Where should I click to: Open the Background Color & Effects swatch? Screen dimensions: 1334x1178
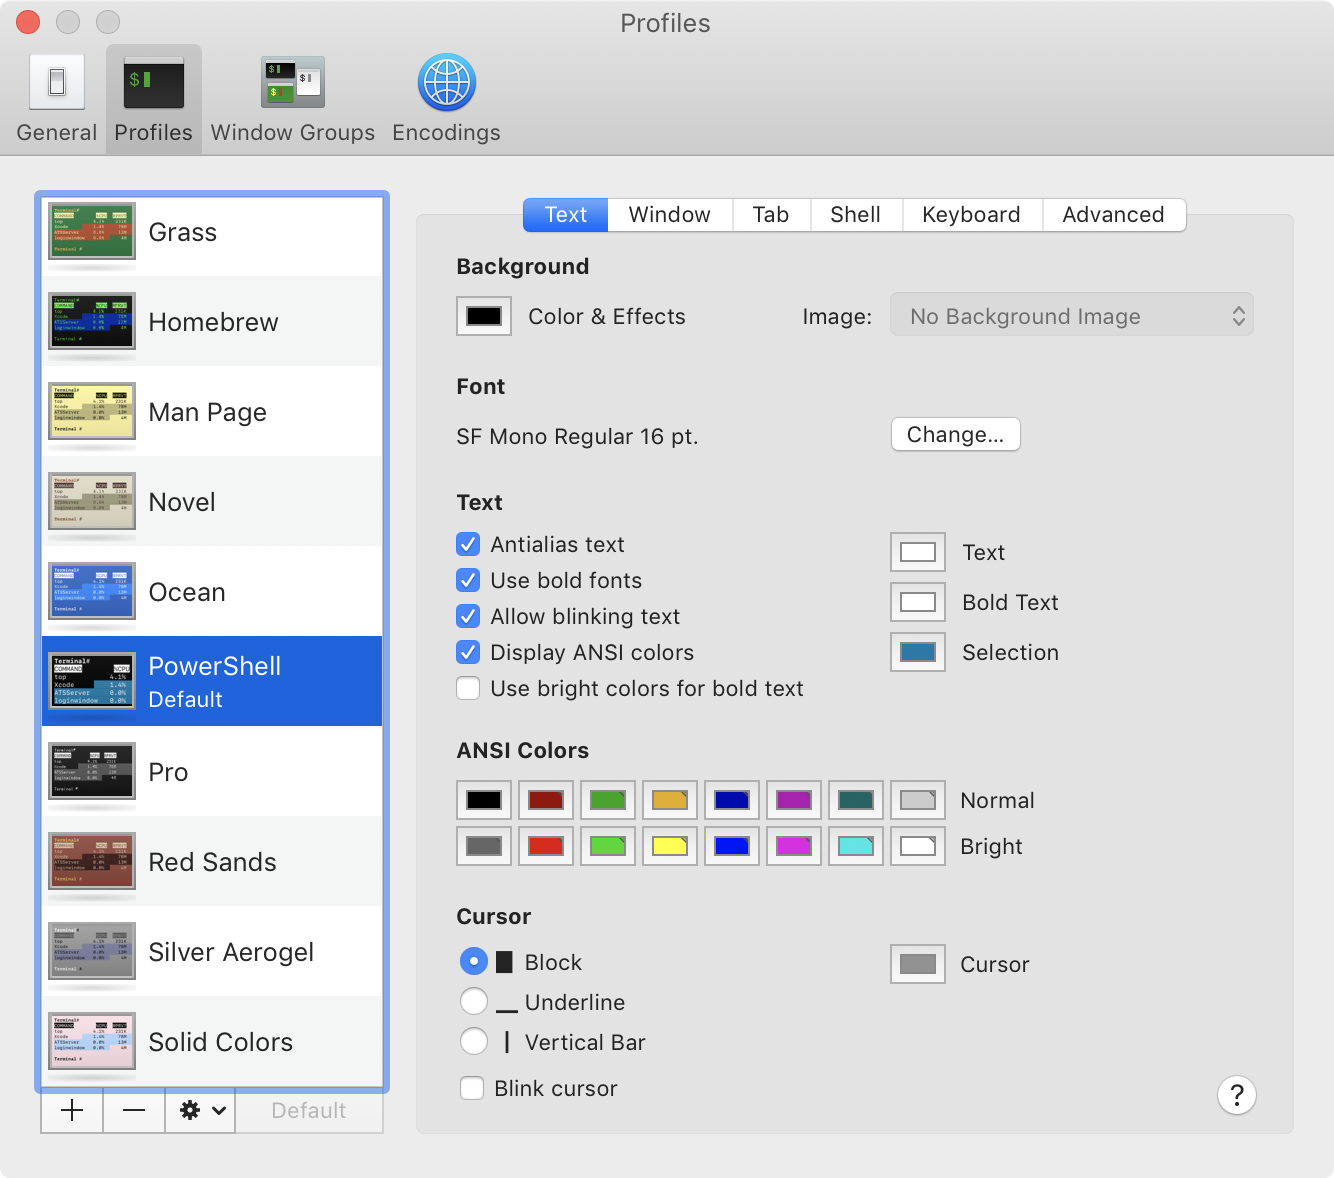click(x=484, y=316)
